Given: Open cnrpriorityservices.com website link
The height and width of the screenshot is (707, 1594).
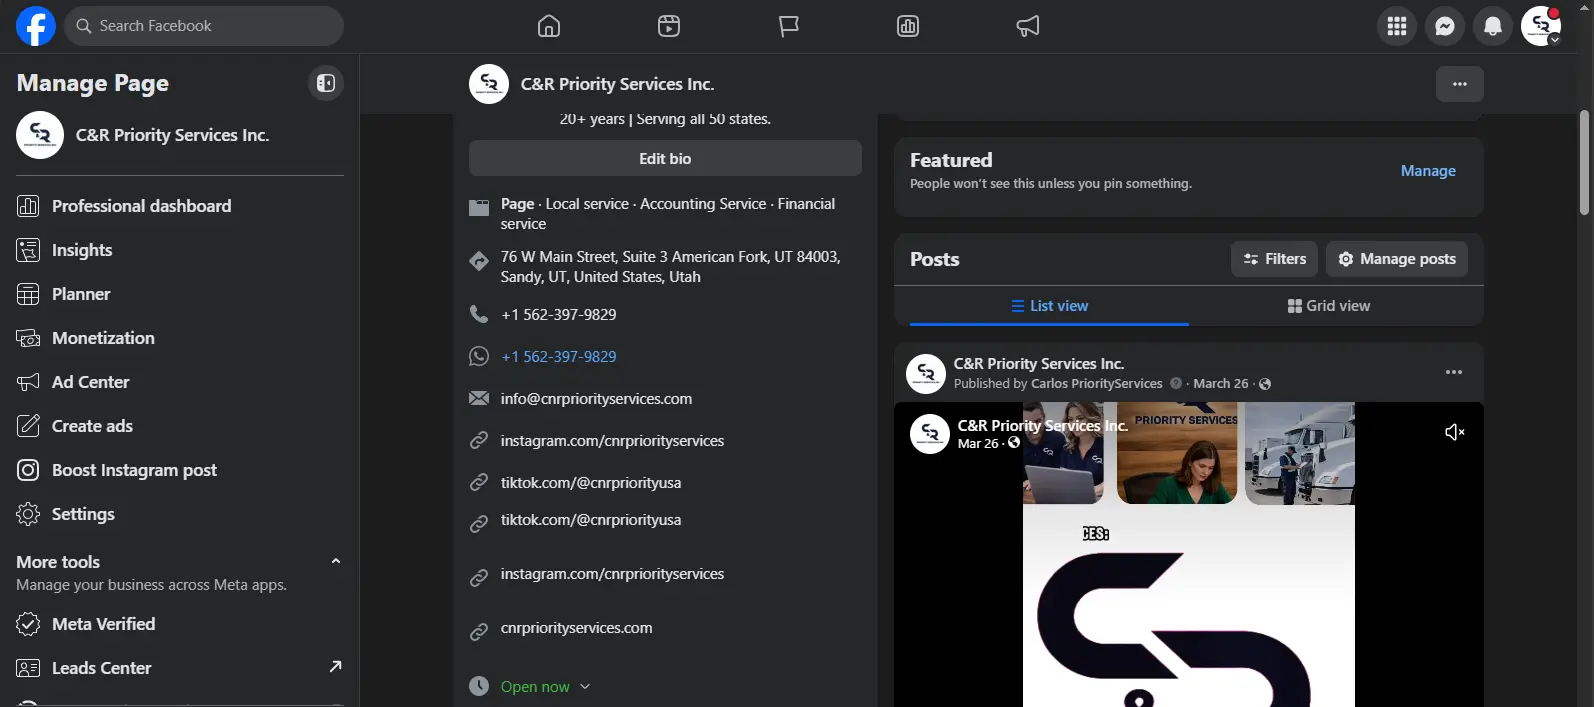Looking at the screenshot, I should click(x=576, y=628).
